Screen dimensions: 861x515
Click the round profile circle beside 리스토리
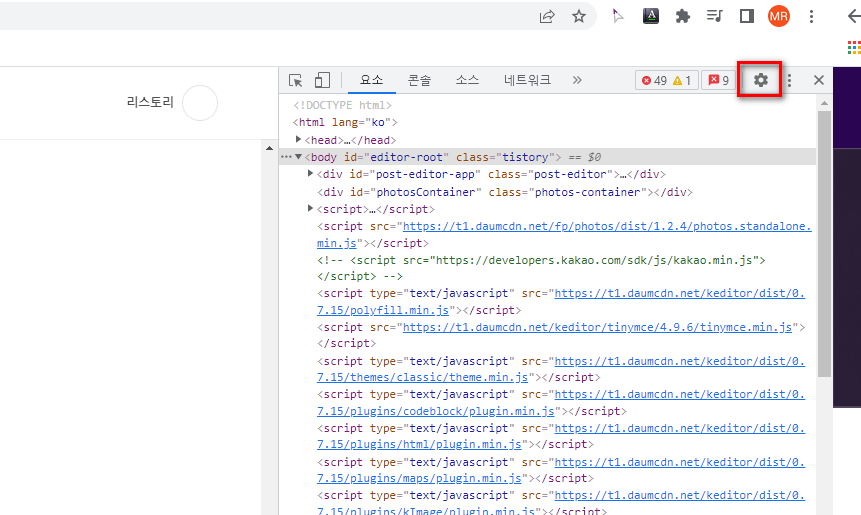[x=200, y=103]
